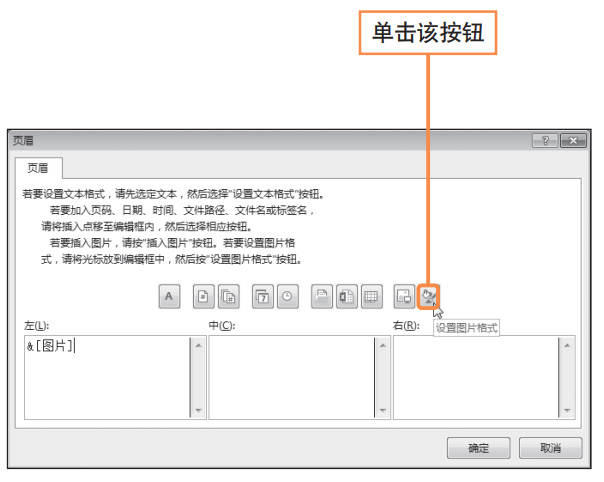Click right section scrollbar down arrow
604x482 pixels.
567,410
